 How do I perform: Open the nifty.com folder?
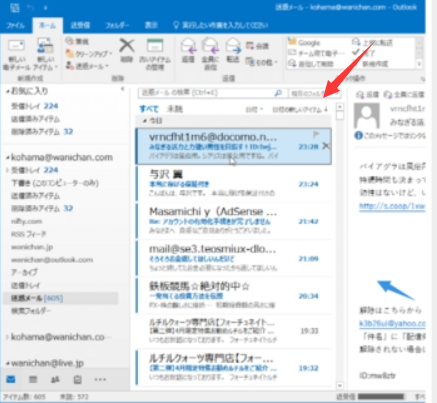click(x=27, y=221)
